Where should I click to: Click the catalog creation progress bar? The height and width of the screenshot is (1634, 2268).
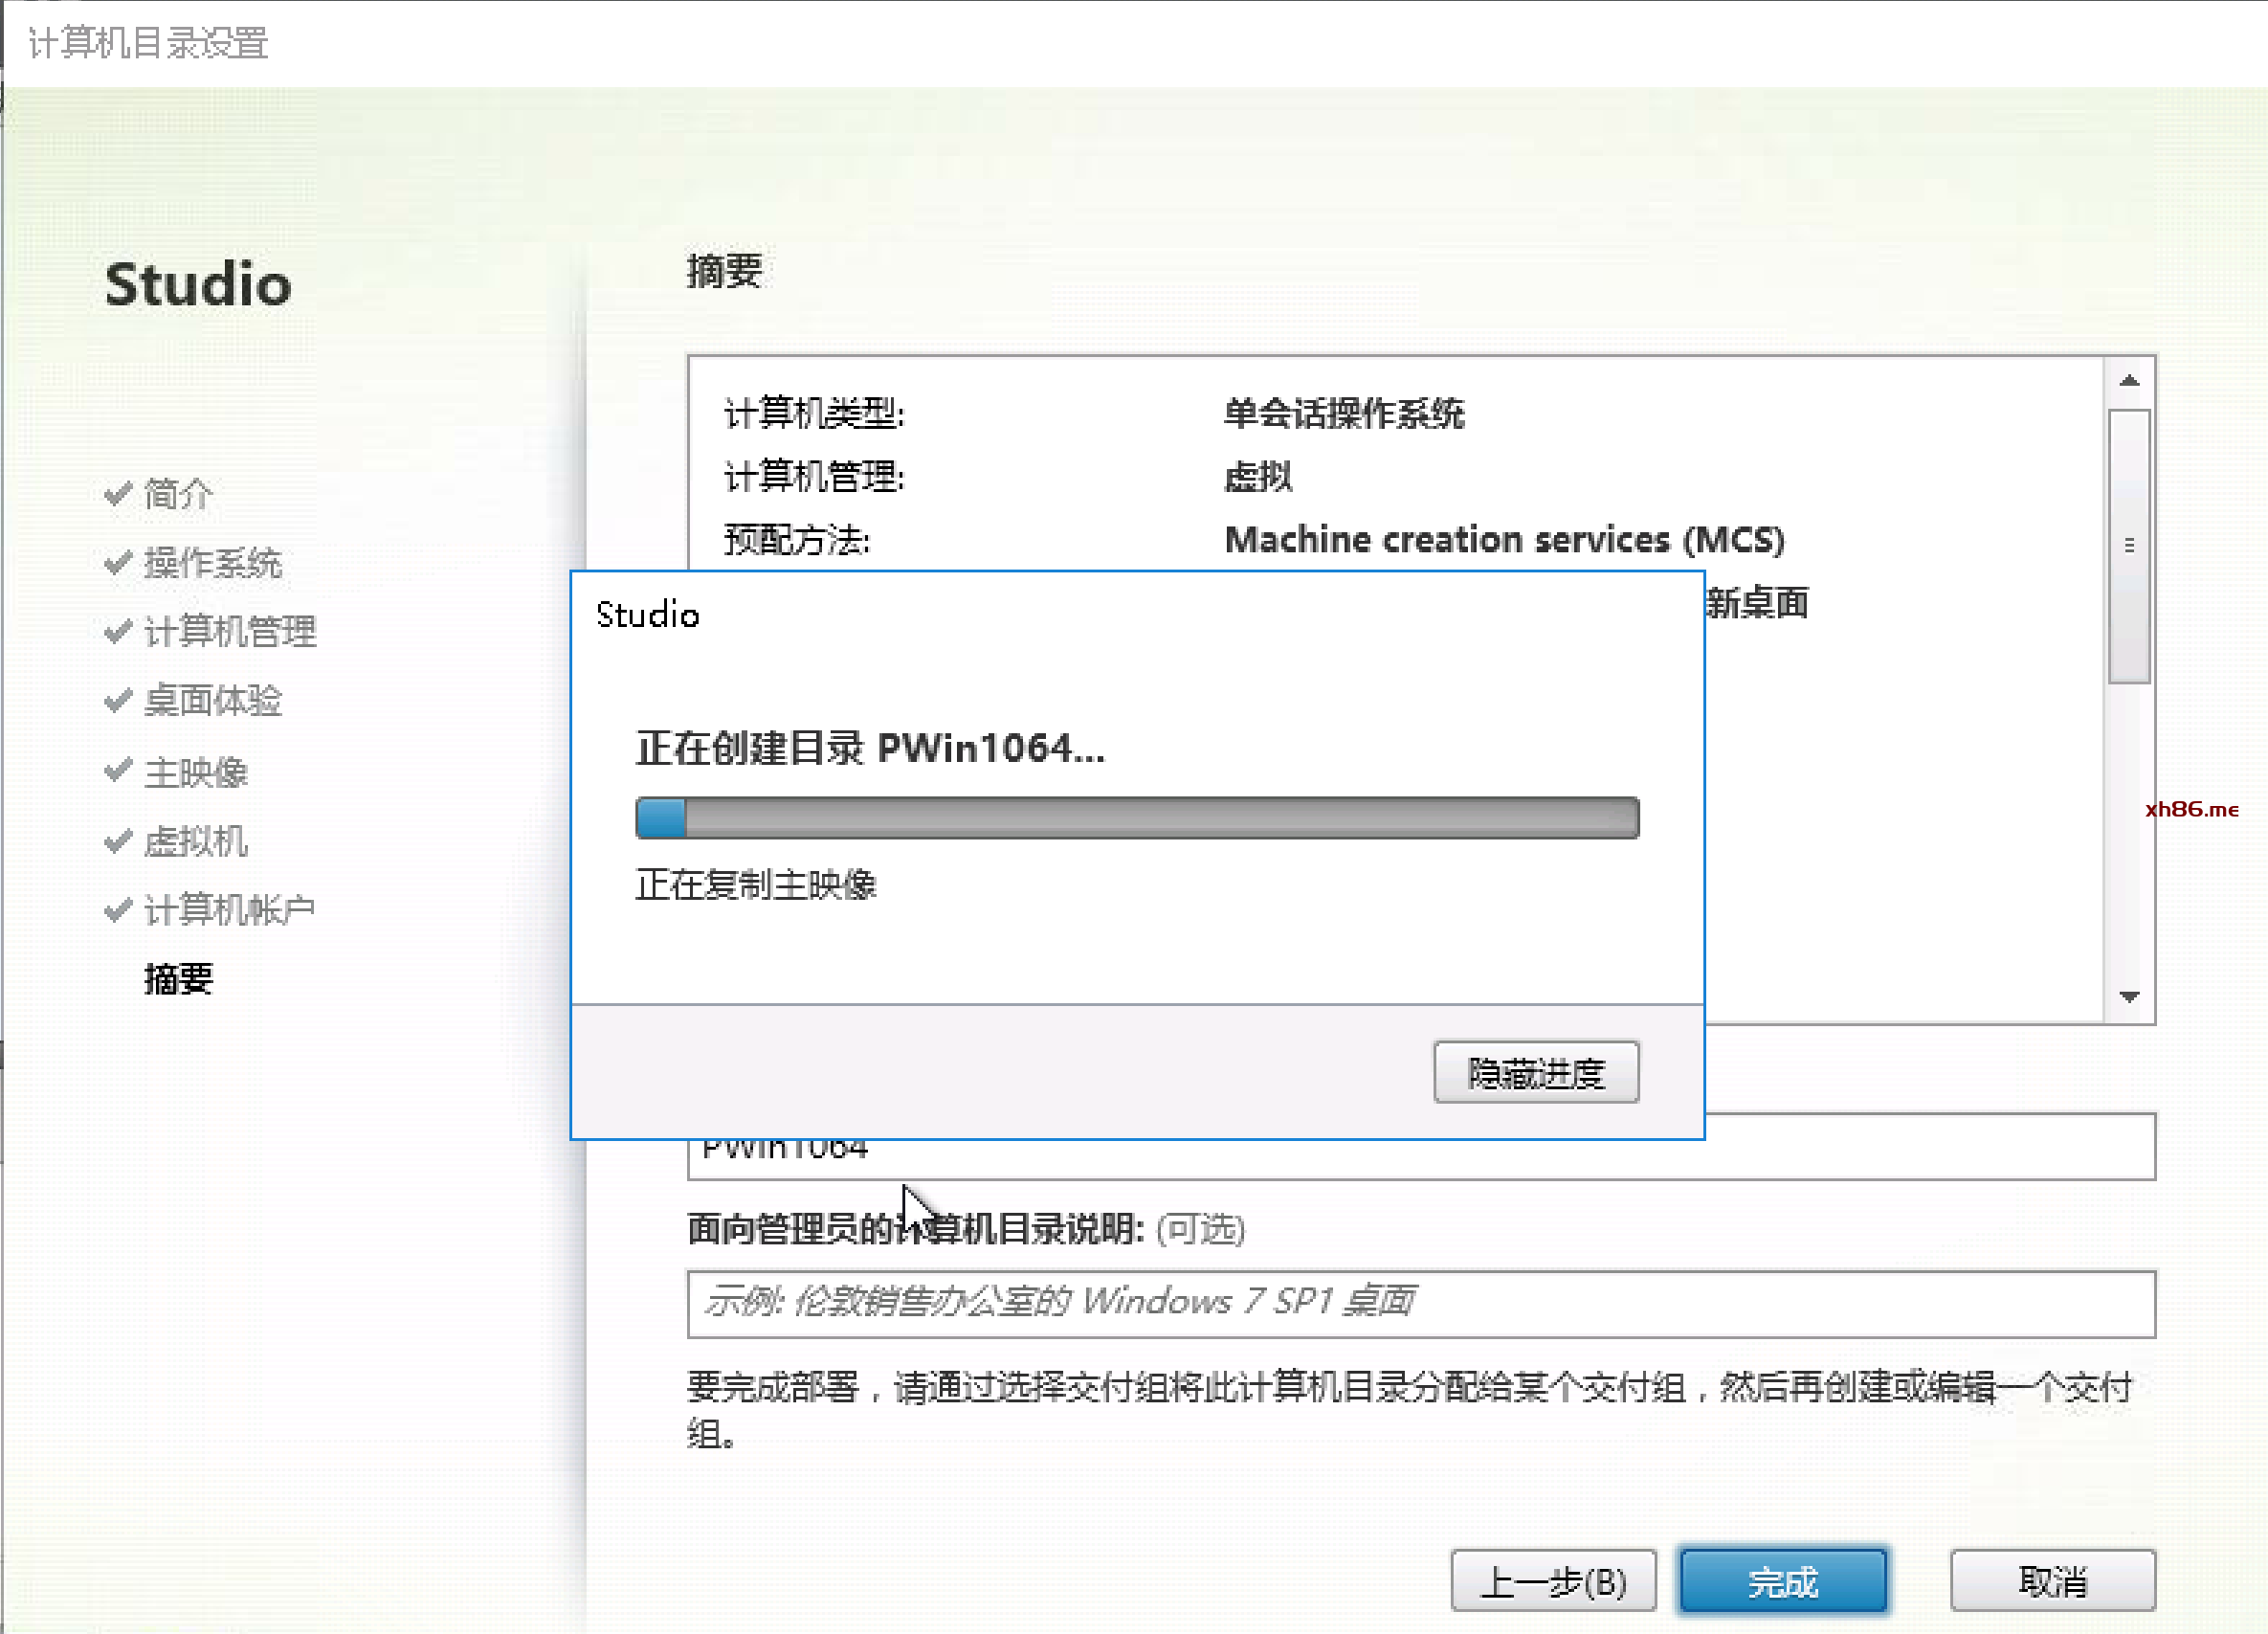[1137, 818]
